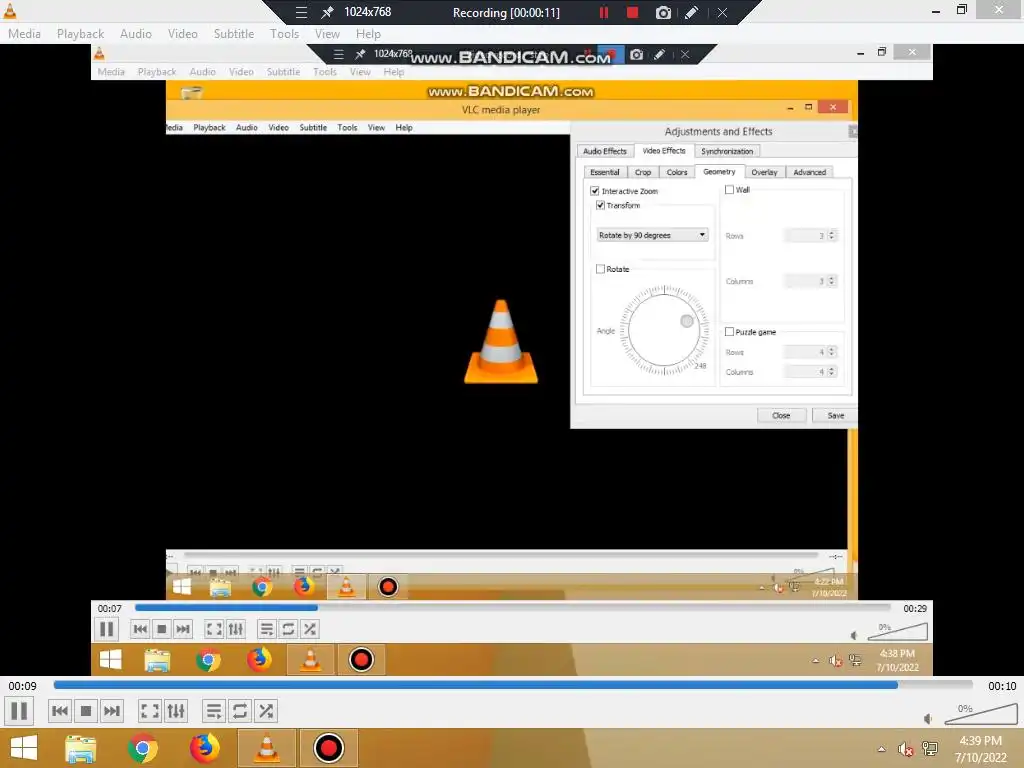
Task: Click the Close button in Adjustments dialog
Action: [x=781, y=415]
